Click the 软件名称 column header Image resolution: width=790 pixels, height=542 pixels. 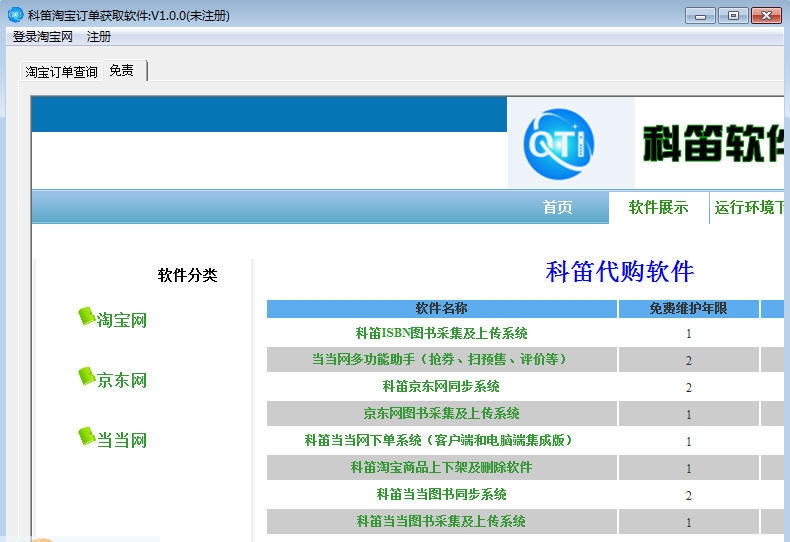(441, 308)
